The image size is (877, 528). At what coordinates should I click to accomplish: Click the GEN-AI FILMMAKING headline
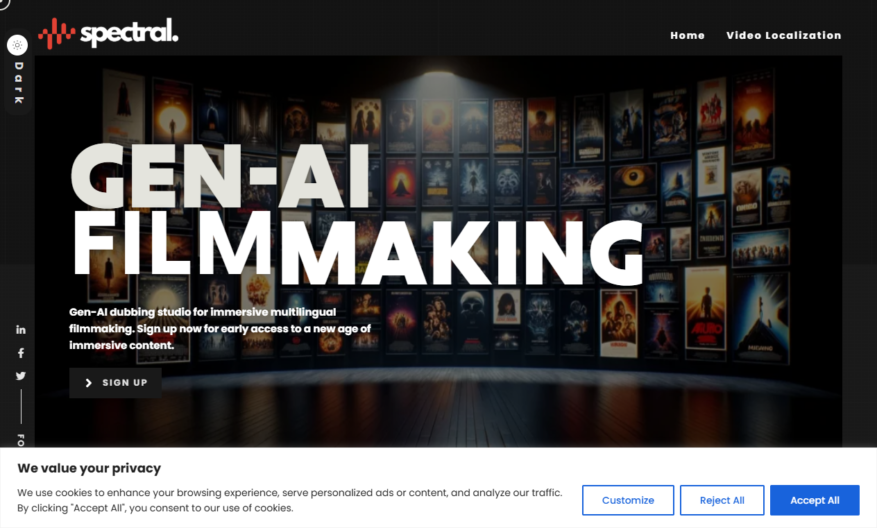pyautogui.click(x=357, y=215)
